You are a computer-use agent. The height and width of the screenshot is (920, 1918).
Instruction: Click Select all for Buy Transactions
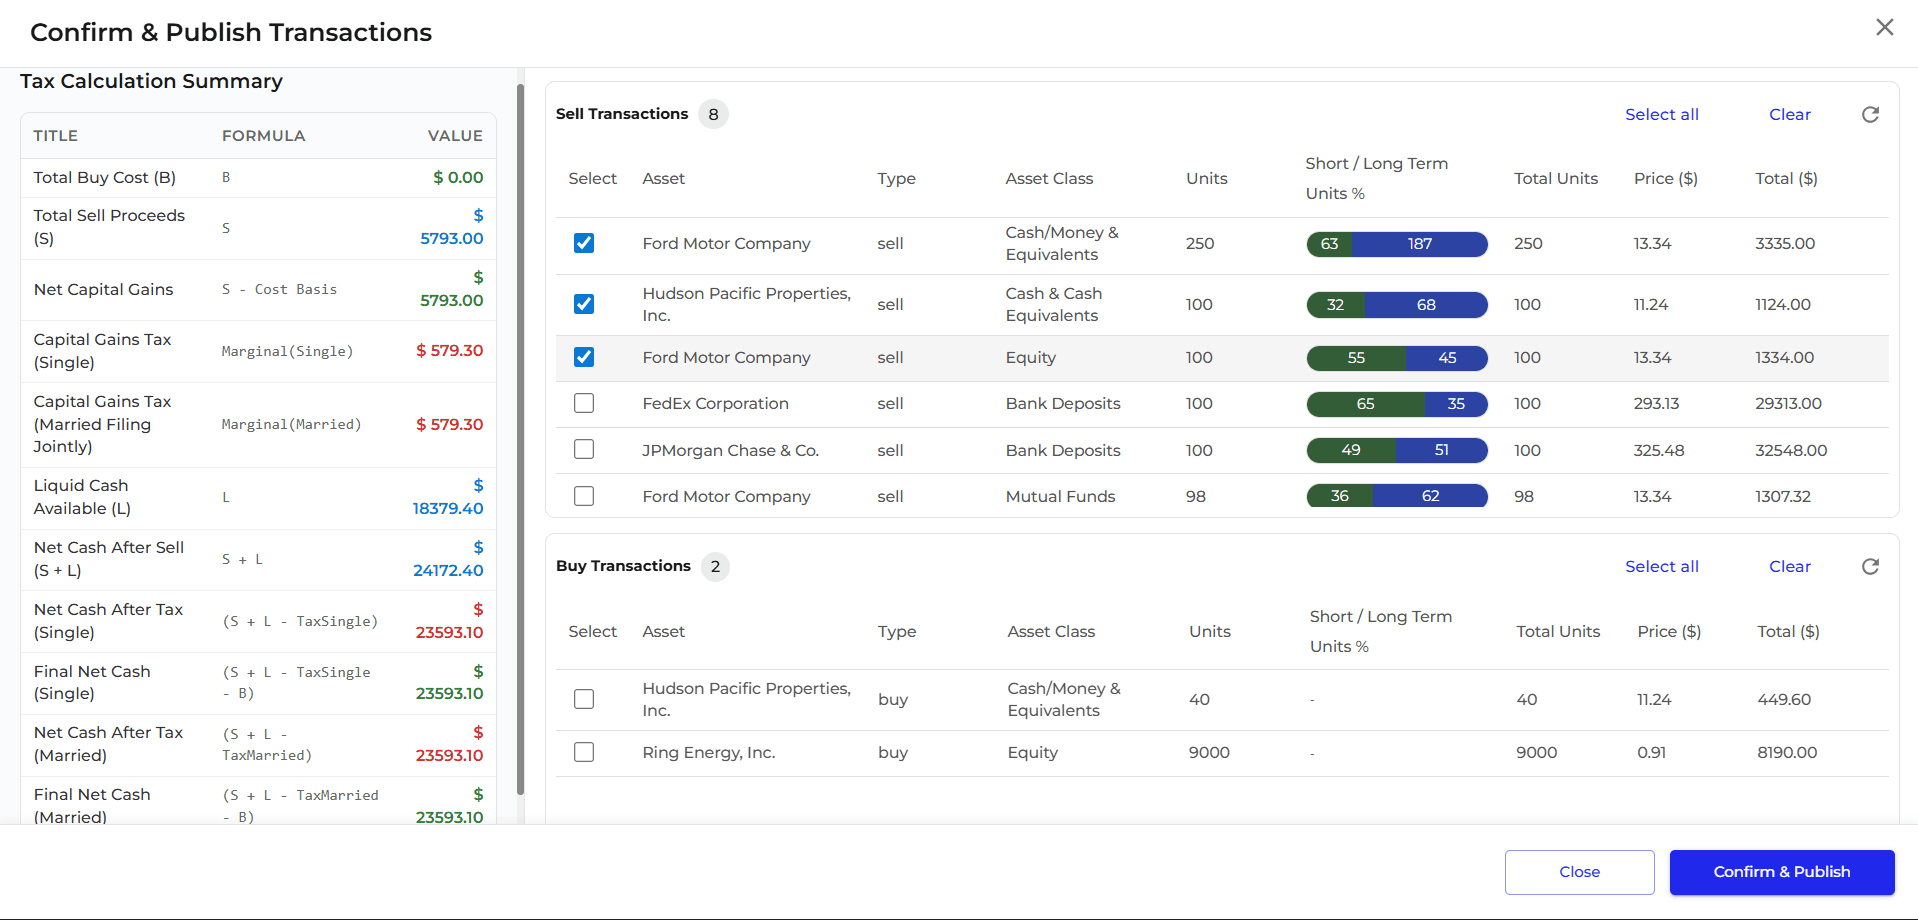tap(1661, 567)
